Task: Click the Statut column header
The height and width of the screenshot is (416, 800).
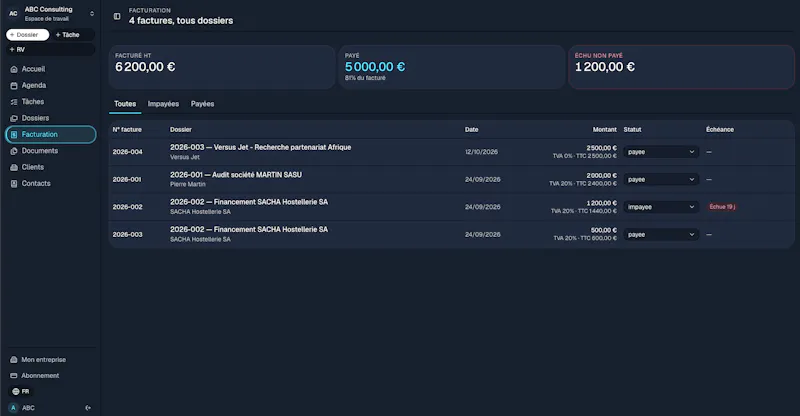Action: [x=632, y=130]
